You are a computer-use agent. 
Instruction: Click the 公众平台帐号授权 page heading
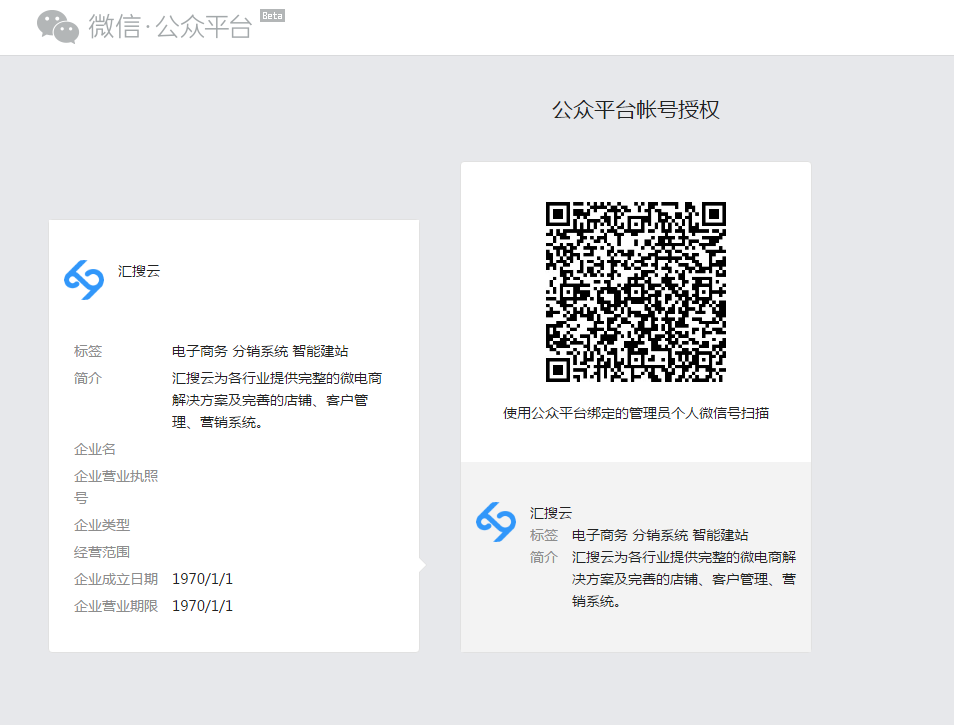[635, 110]
